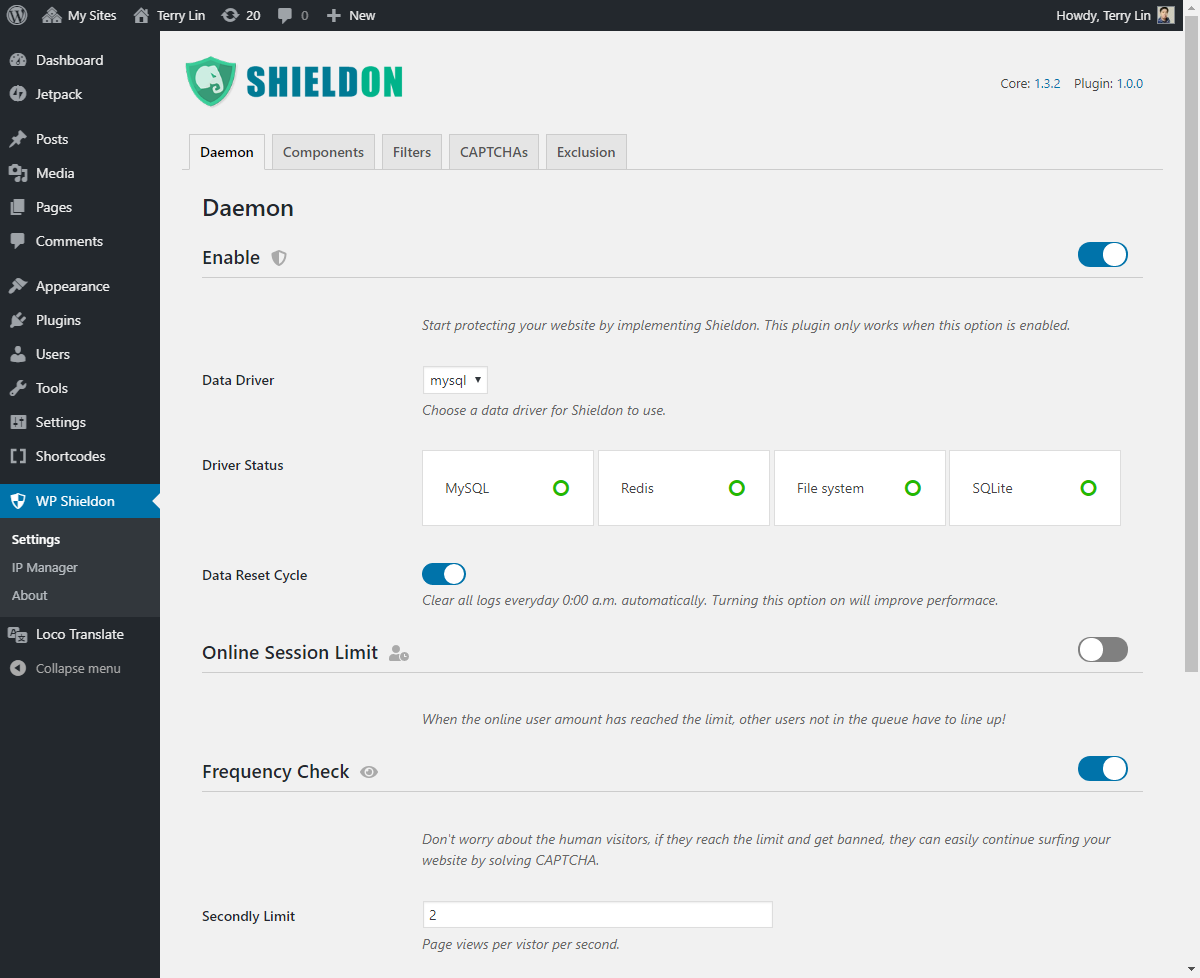Open the CAPTCHAs tab
The width and height of the screenshot is (1200, 978).
(494, 152)
